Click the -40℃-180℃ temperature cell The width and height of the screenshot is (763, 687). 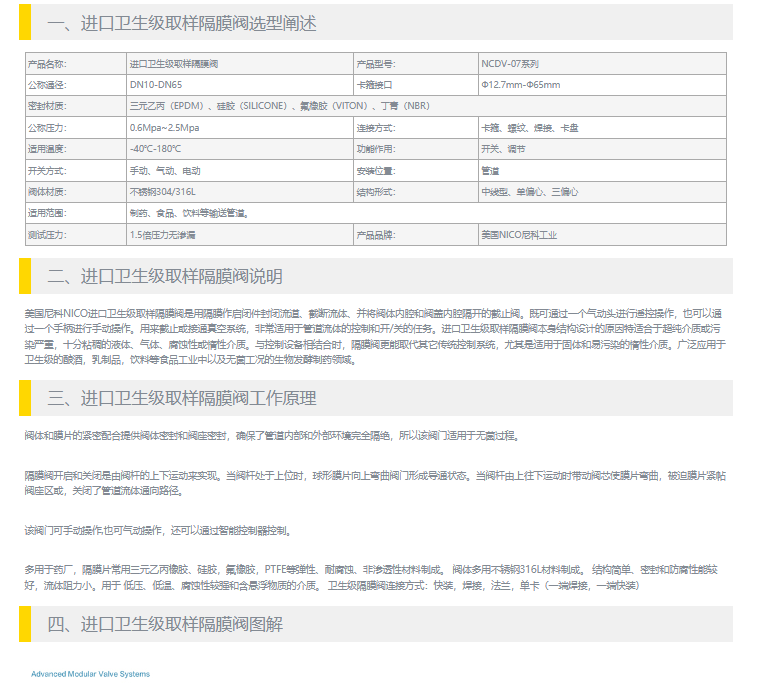(155, 149)
